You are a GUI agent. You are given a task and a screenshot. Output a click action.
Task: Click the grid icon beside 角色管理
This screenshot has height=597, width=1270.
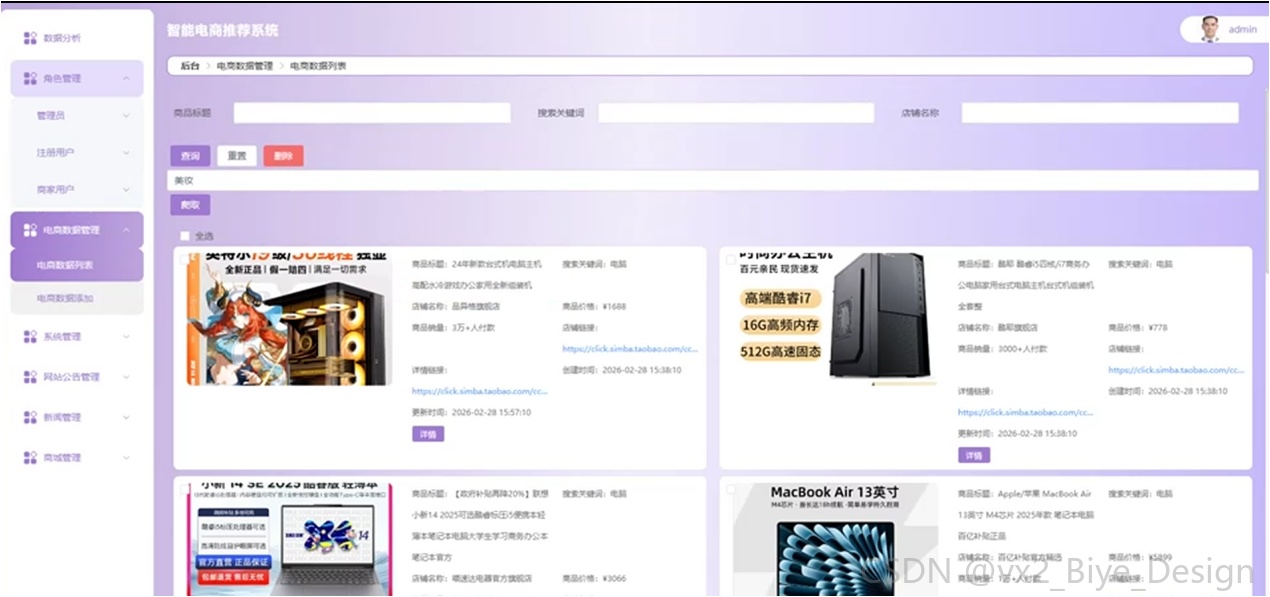pyautogui.click(x=30, y=78)
